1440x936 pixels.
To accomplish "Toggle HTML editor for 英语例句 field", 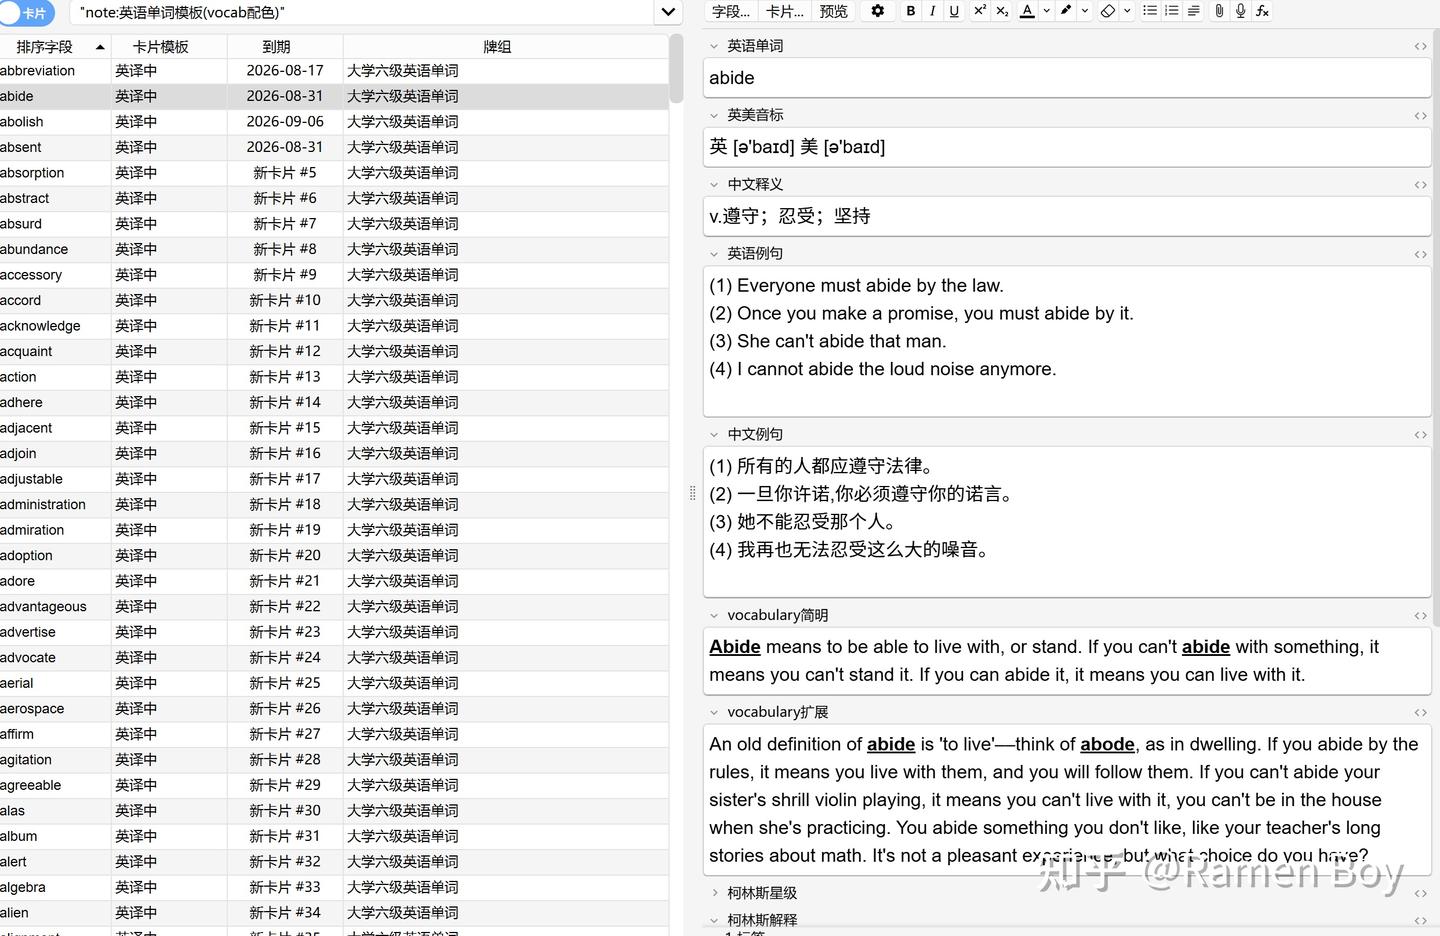I will pos(1420,254).
